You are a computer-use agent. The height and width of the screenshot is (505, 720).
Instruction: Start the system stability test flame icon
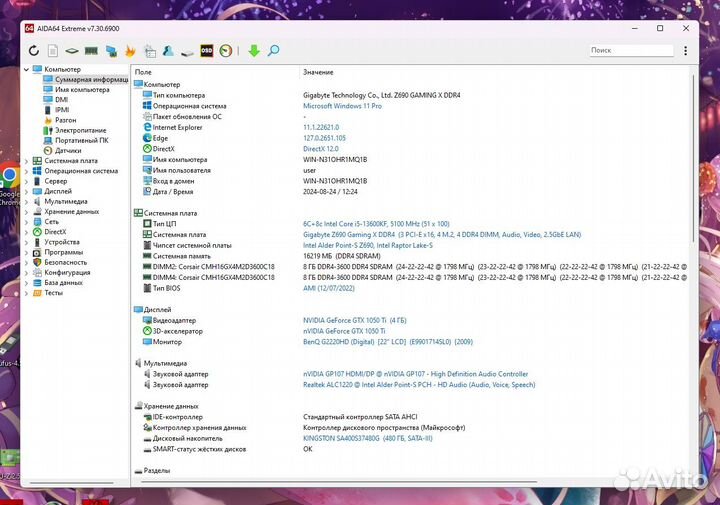[x=130, y=50]
